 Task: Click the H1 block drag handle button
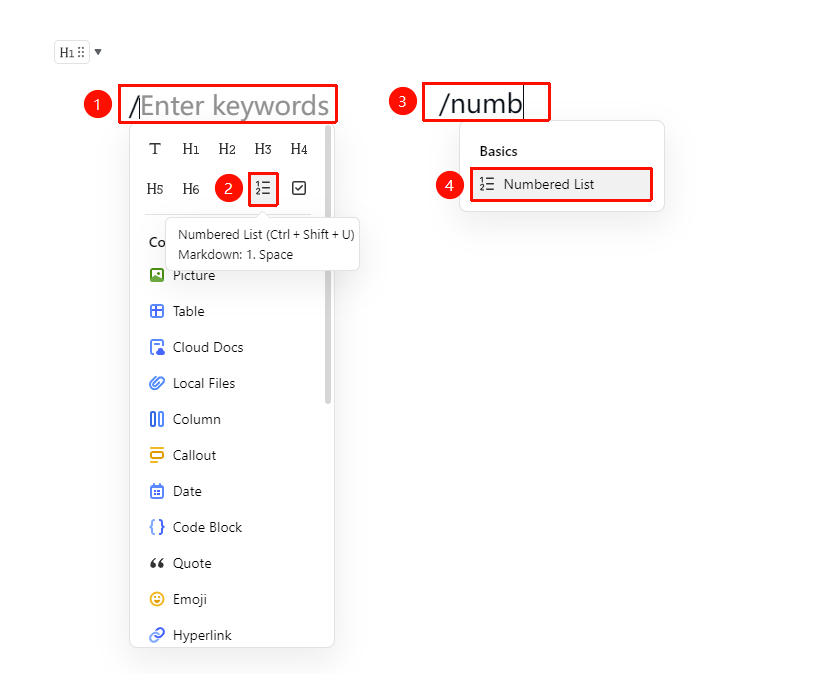[72, 52]
